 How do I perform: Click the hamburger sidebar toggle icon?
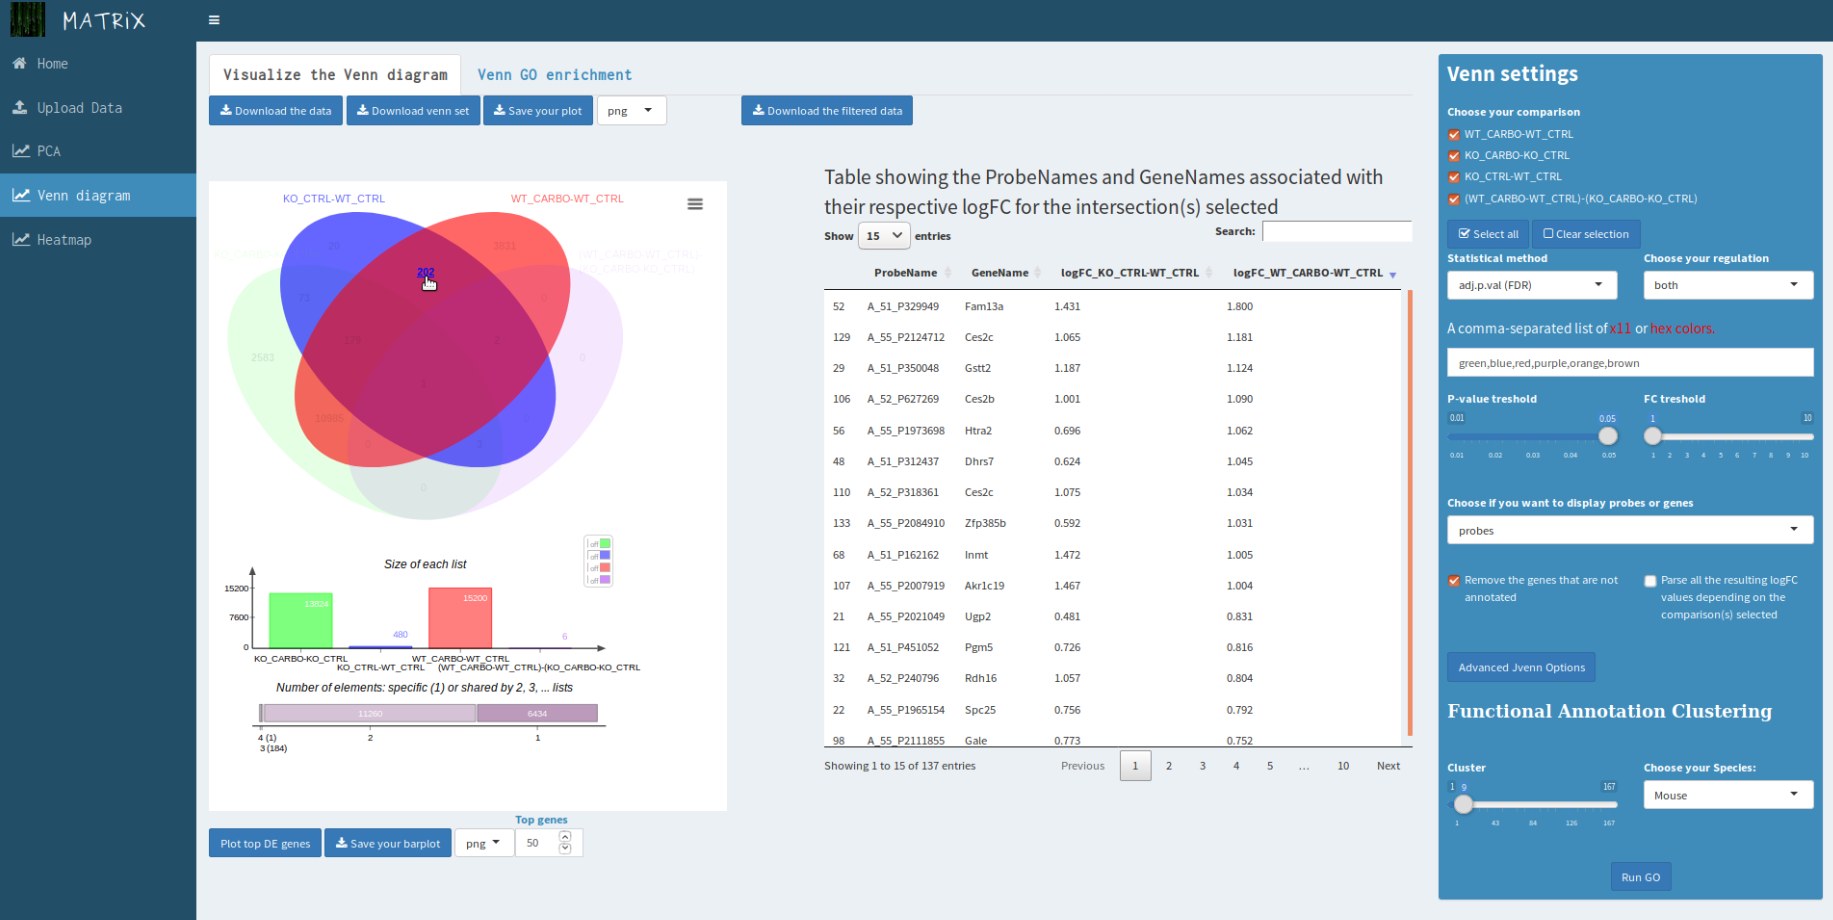point(214,20)
